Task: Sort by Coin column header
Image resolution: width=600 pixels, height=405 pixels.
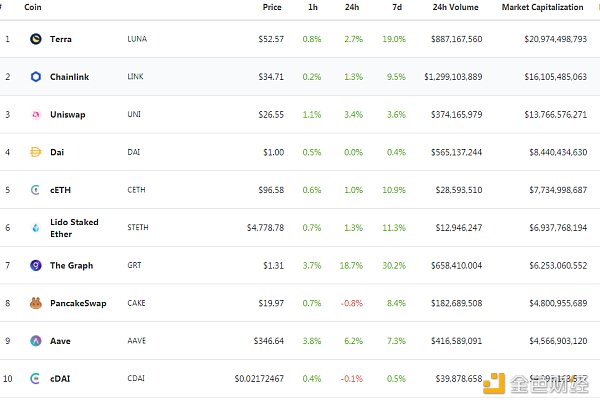Action: 32,7
